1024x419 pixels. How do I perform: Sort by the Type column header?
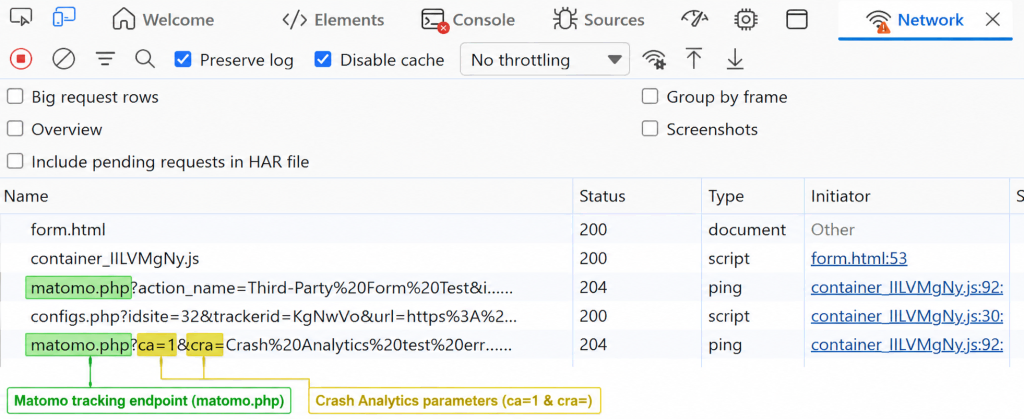[x=754, y=196]
